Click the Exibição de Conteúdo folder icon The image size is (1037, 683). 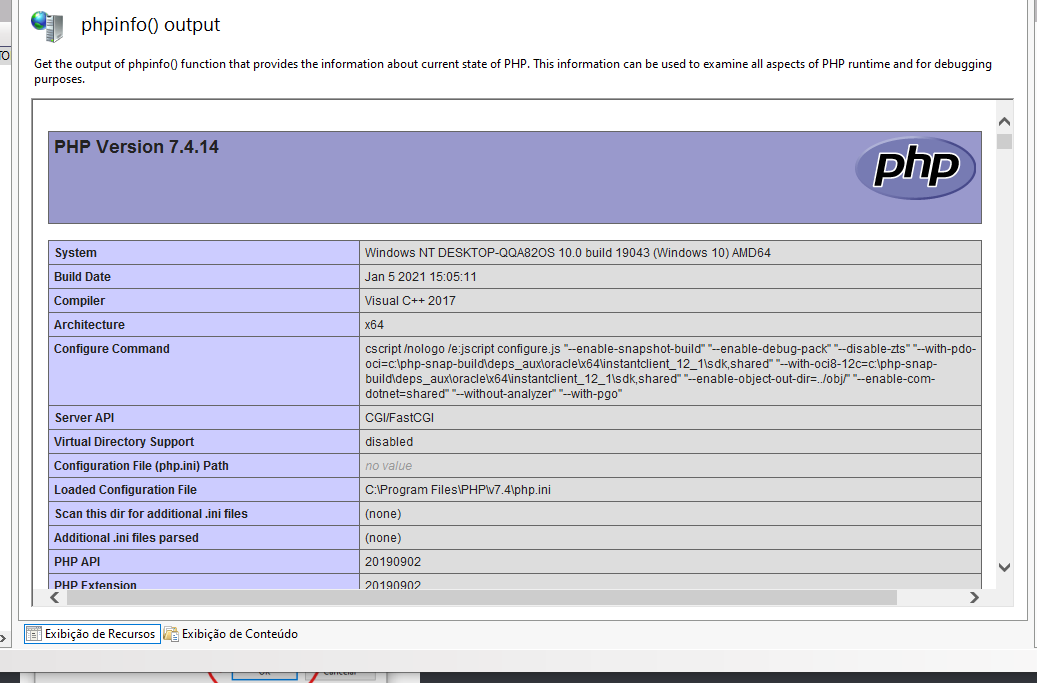171,634
